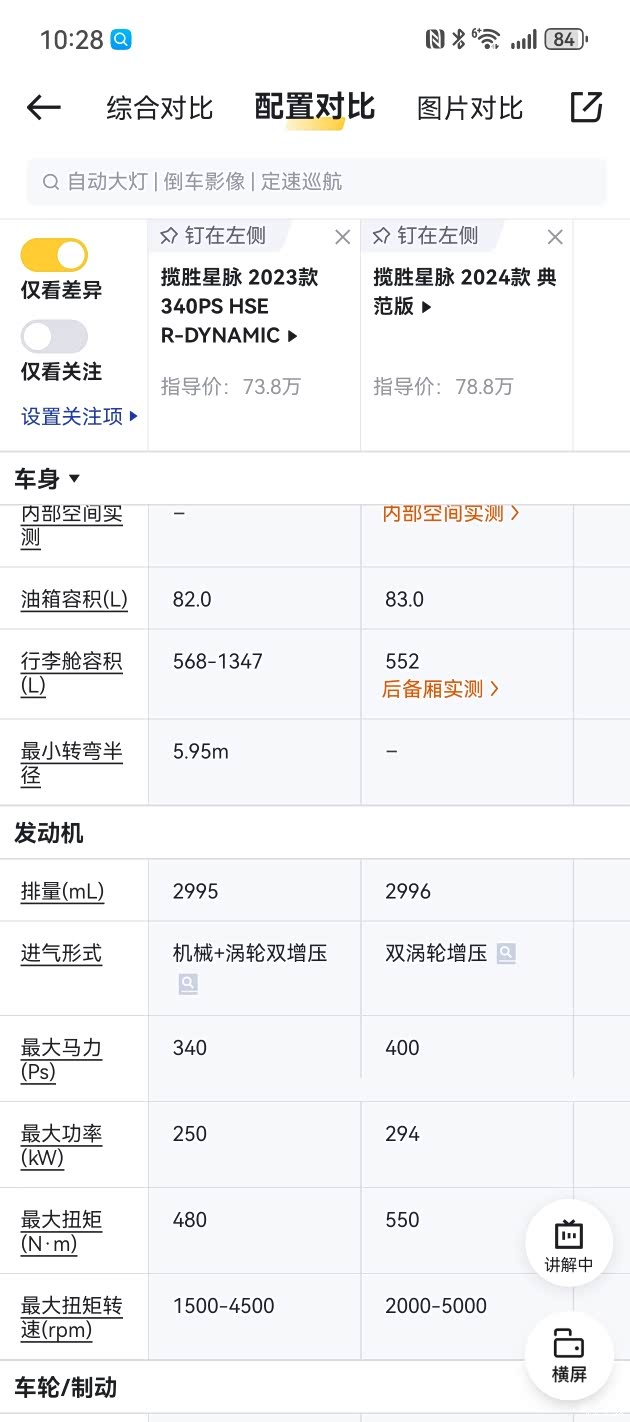Tap the back arrow icon
Image resolution: width=630 pixels, height=1422 pixels.
click(44, 108)
